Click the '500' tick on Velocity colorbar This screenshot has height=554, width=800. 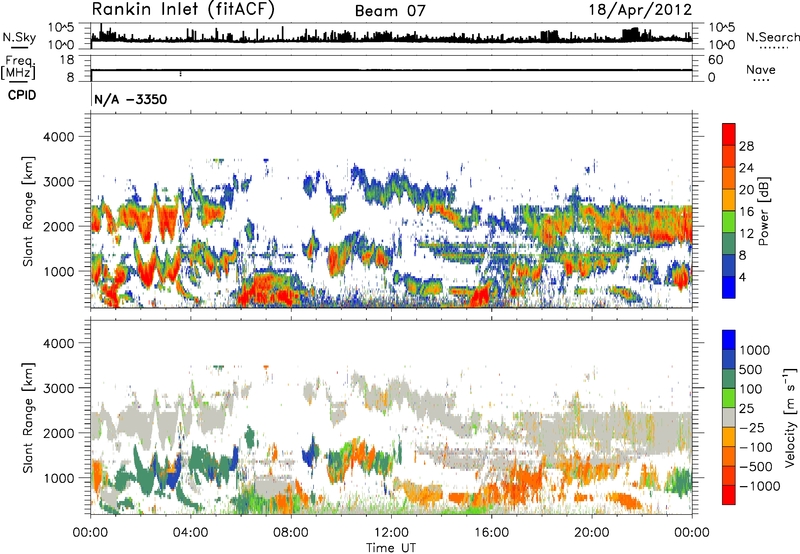(751, 369)
